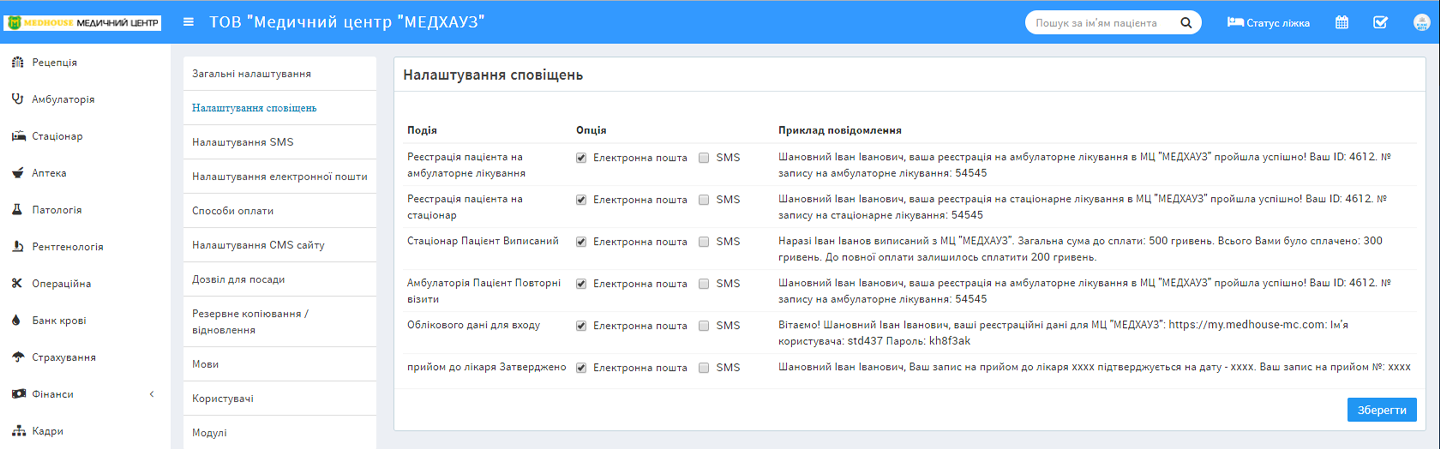Open Аптека pharmacy sidebar icon
This screenshot has width=1440, height=449.
point(17,173)
